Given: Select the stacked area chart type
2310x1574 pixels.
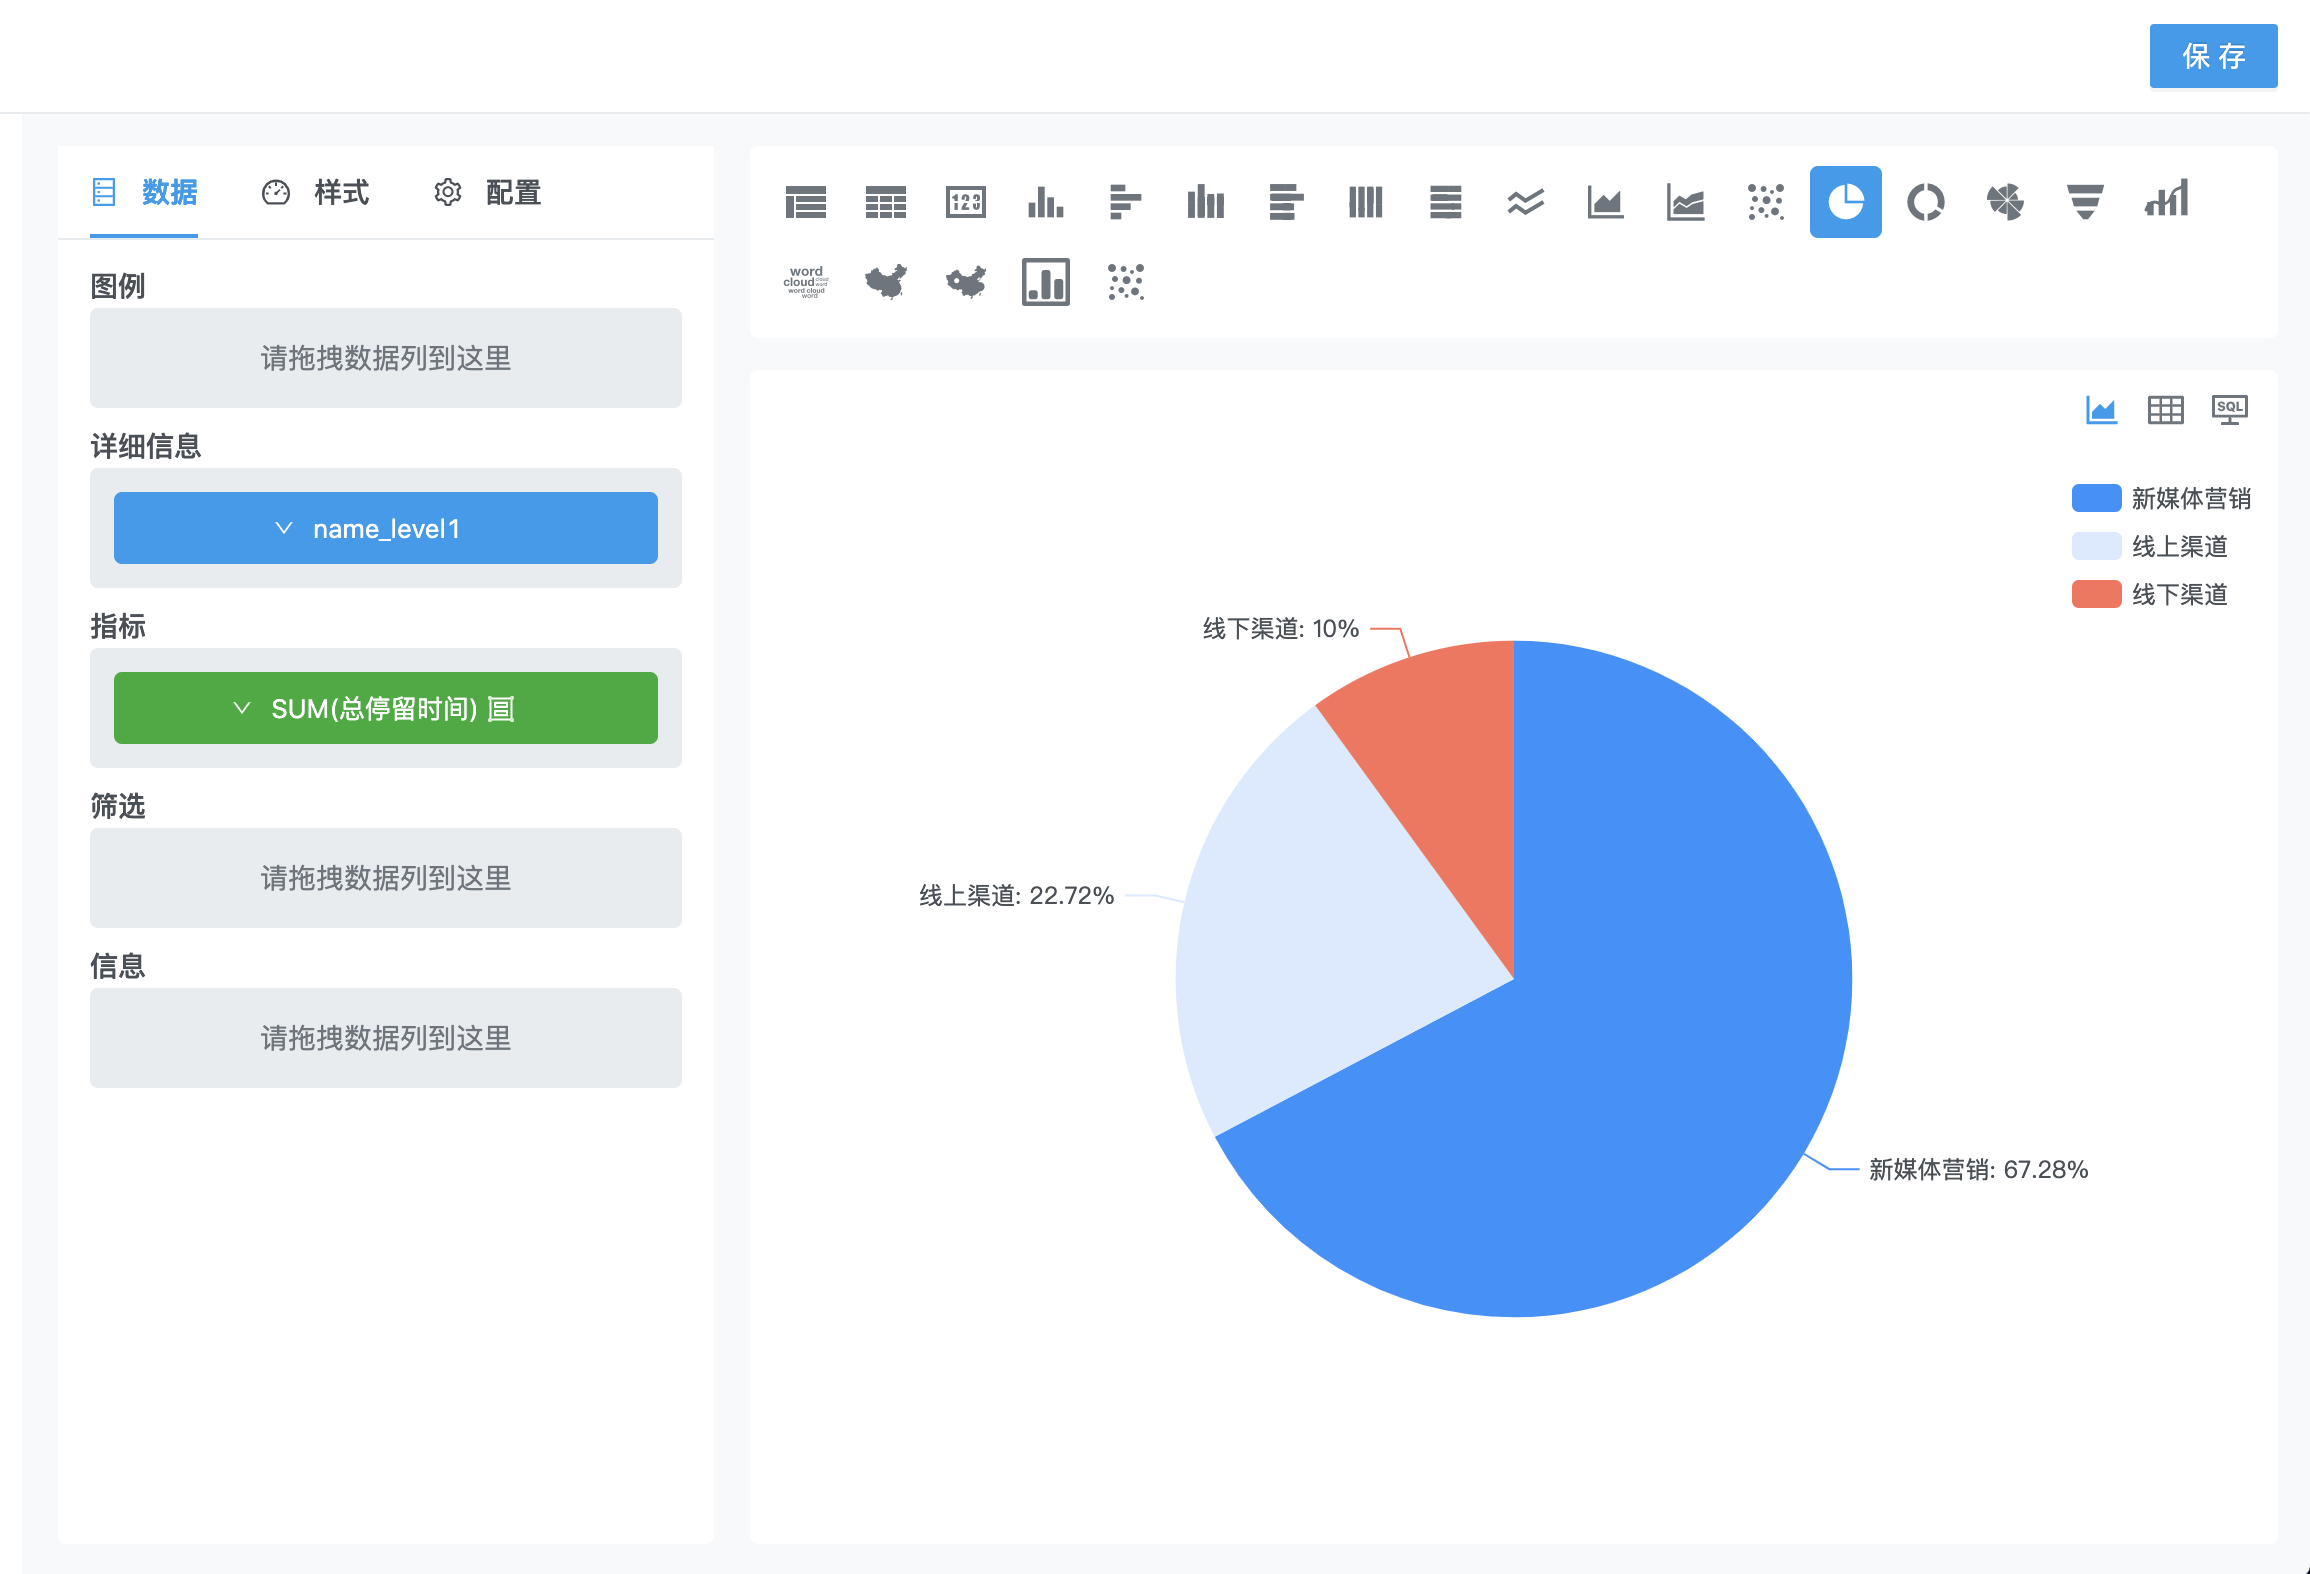Looking at the screenshot, I should [x=1685, y=202].
